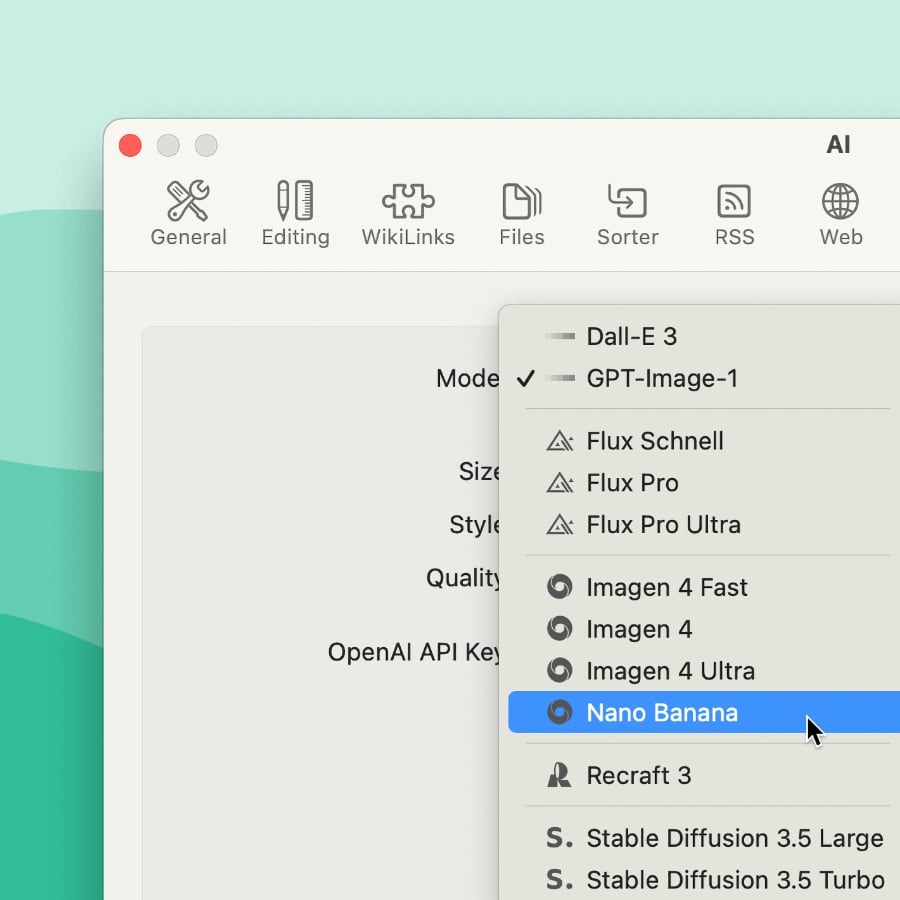Select the highlighted Nano Banana model
This screenshot has height=900, width=900.
662,713
